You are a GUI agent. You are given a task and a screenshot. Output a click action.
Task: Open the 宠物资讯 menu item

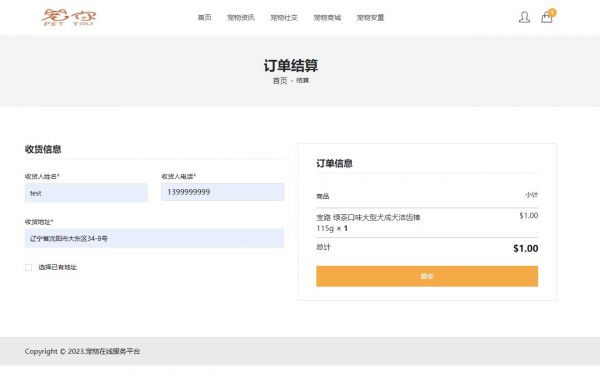241,18
